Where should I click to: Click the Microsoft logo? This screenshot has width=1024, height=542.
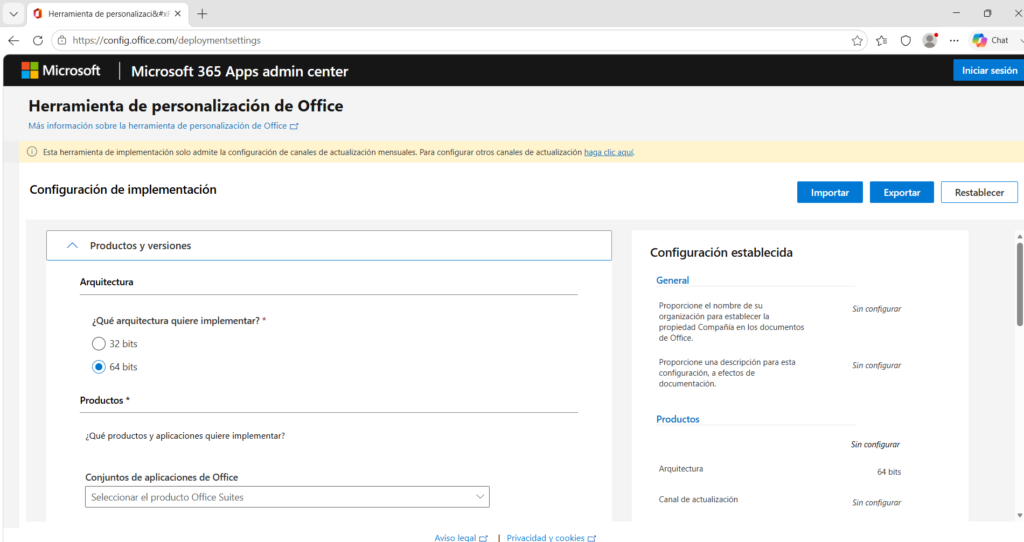(x=61, y=71)
